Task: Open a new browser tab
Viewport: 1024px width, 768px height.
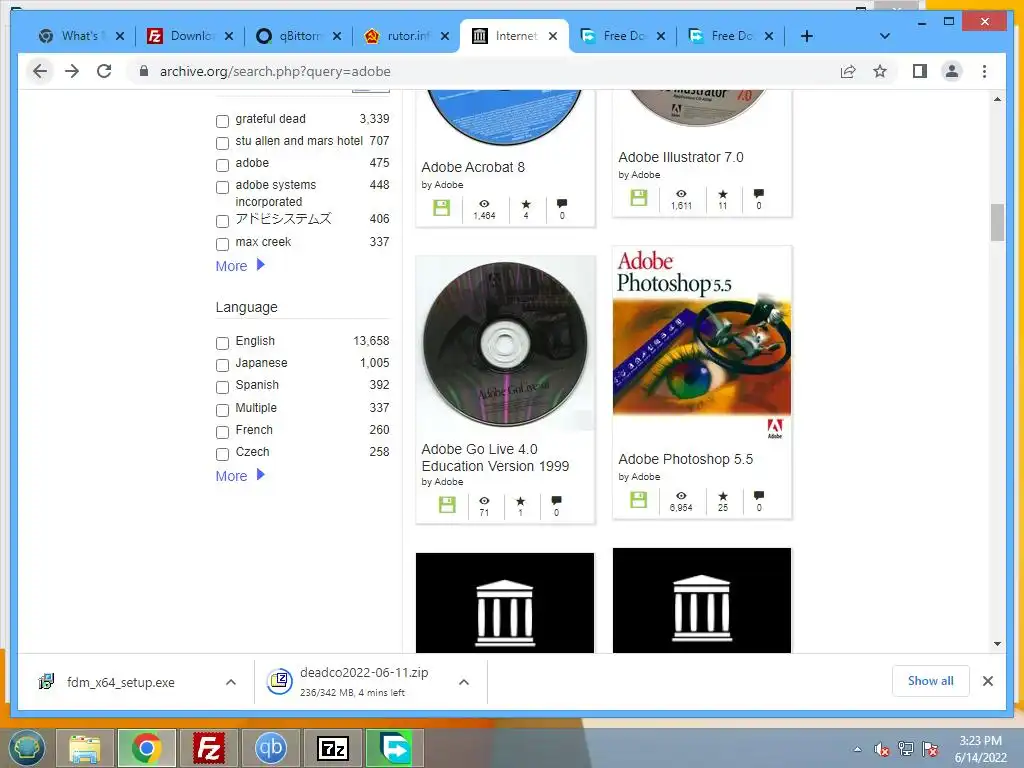Action: point(807,36)
